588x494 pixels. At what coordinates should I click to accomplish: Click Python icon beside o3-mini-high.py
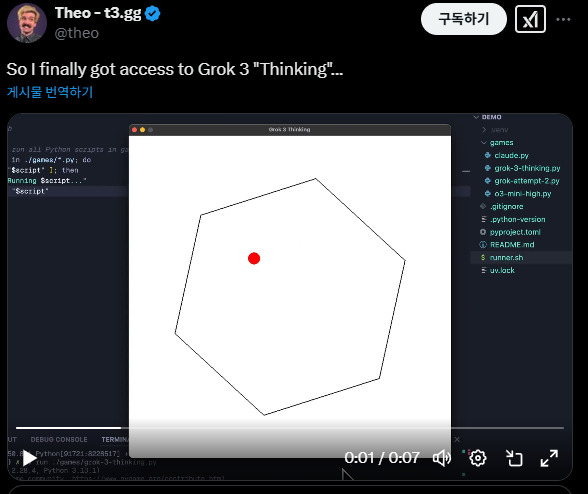(488, 194)
